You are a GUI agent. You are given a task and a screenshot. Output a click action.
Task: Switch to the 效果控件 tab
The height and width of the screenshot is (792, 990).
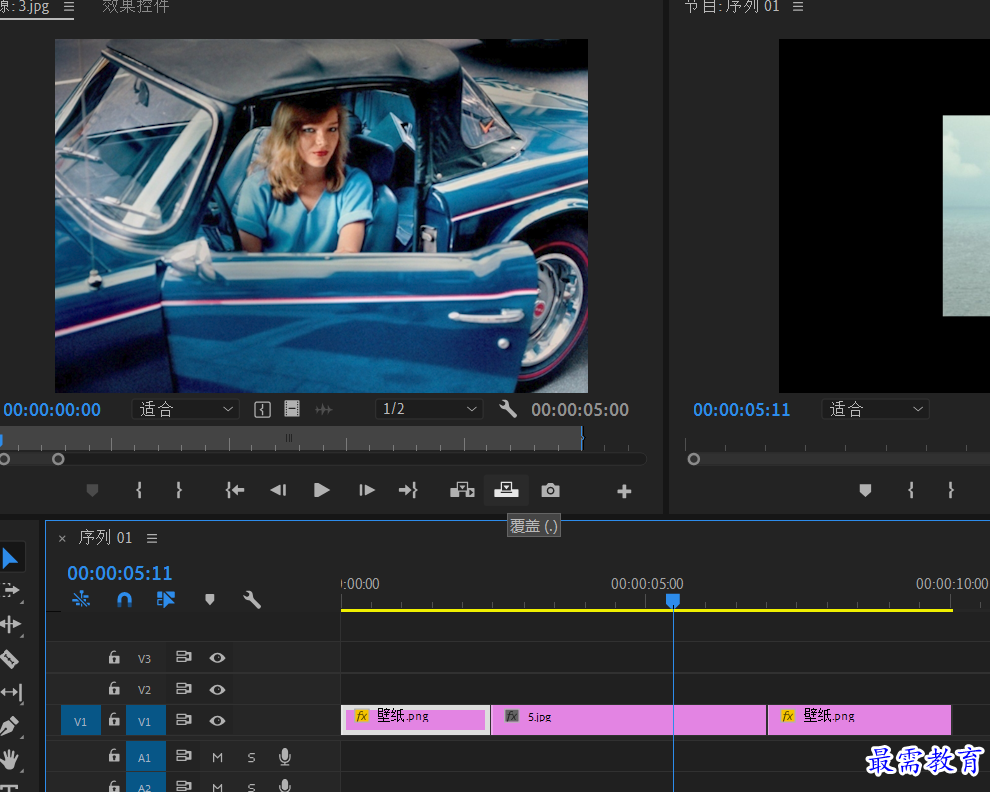click(136, 6)
